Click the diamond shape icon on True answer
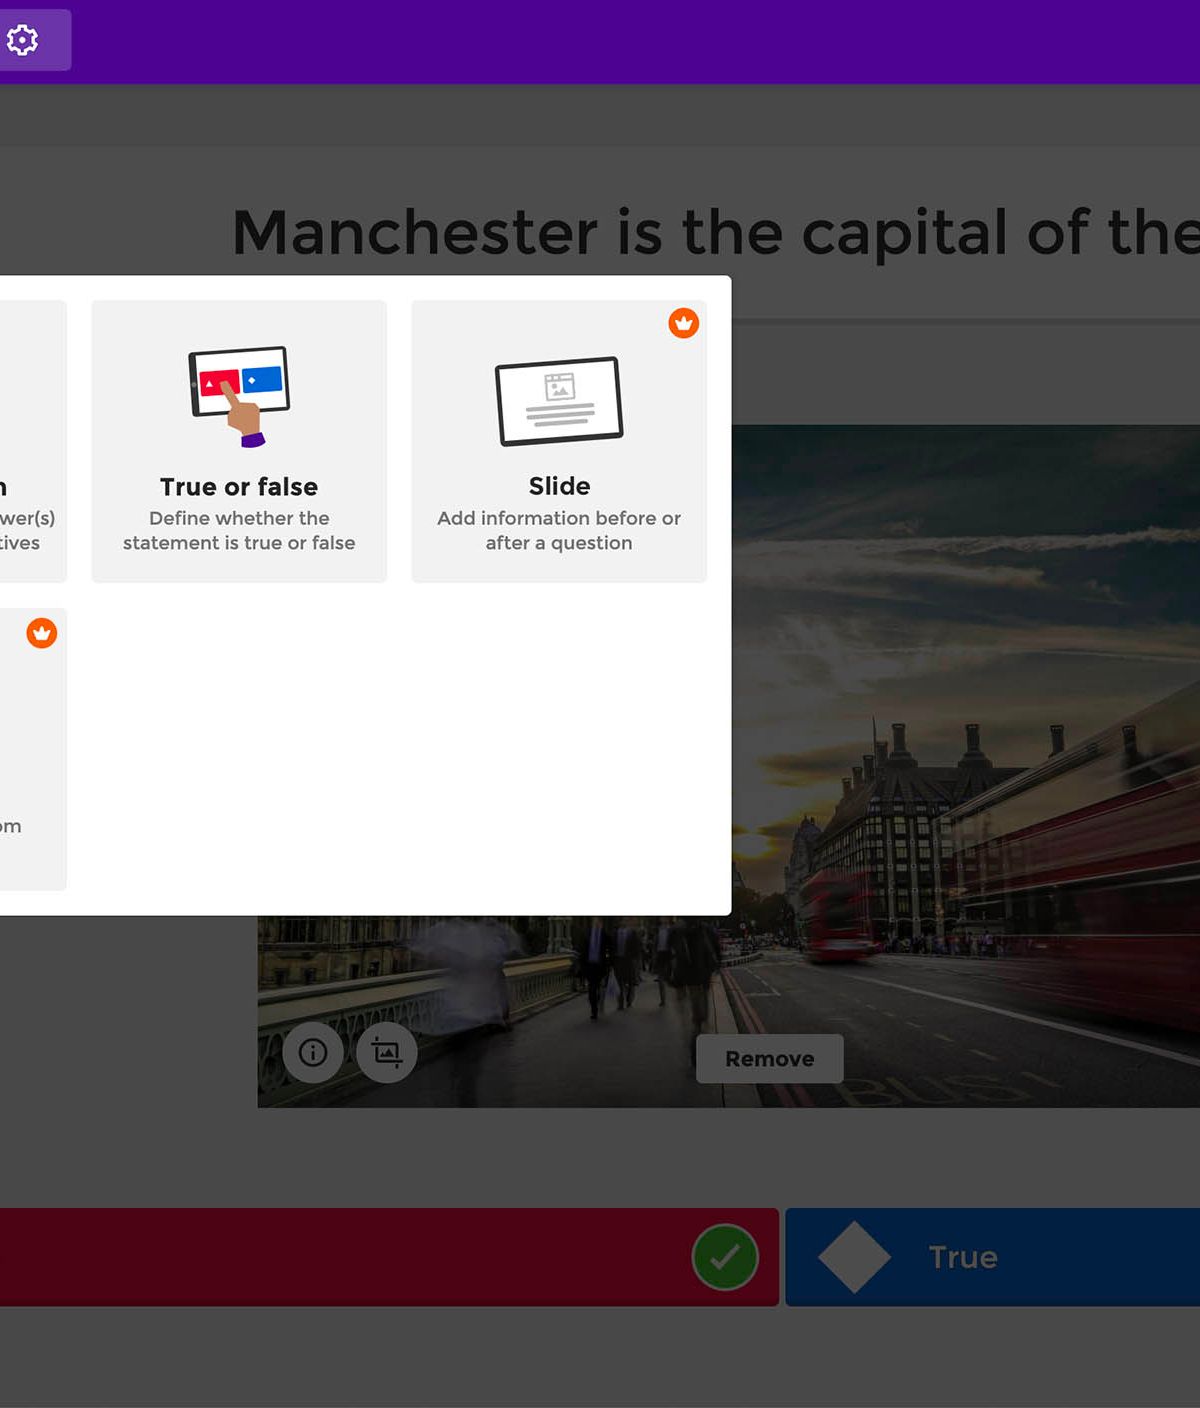 point(855,1257)
